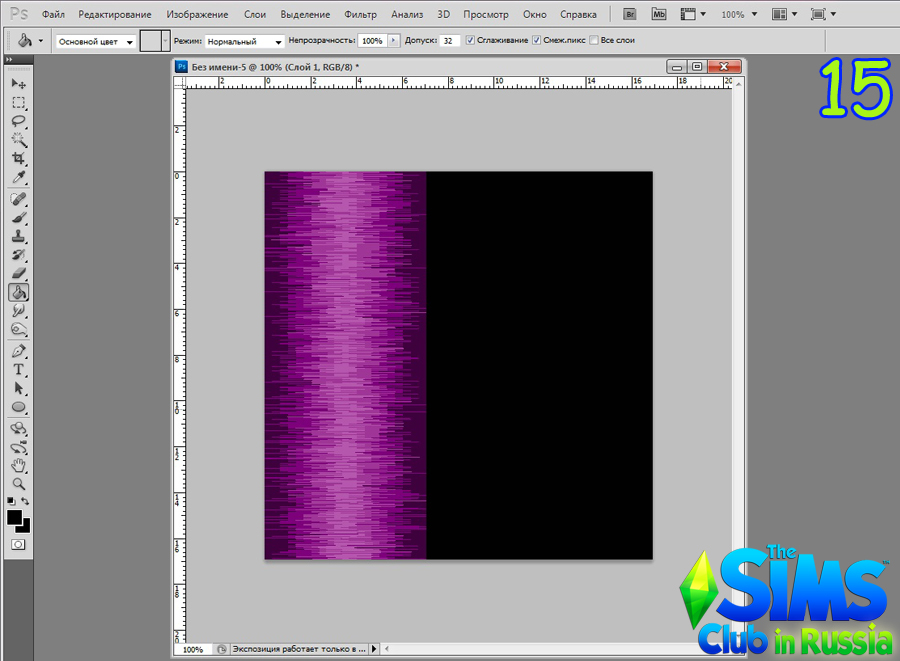Uncheck the Смеж.пикс checkbox

(x=537, y=41)
